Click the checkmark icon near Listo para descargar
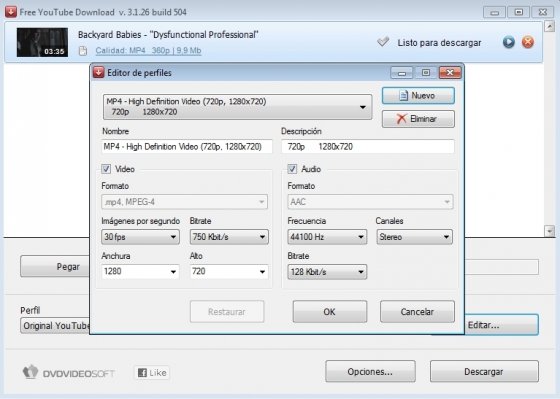560x399 pixels. 383,42
